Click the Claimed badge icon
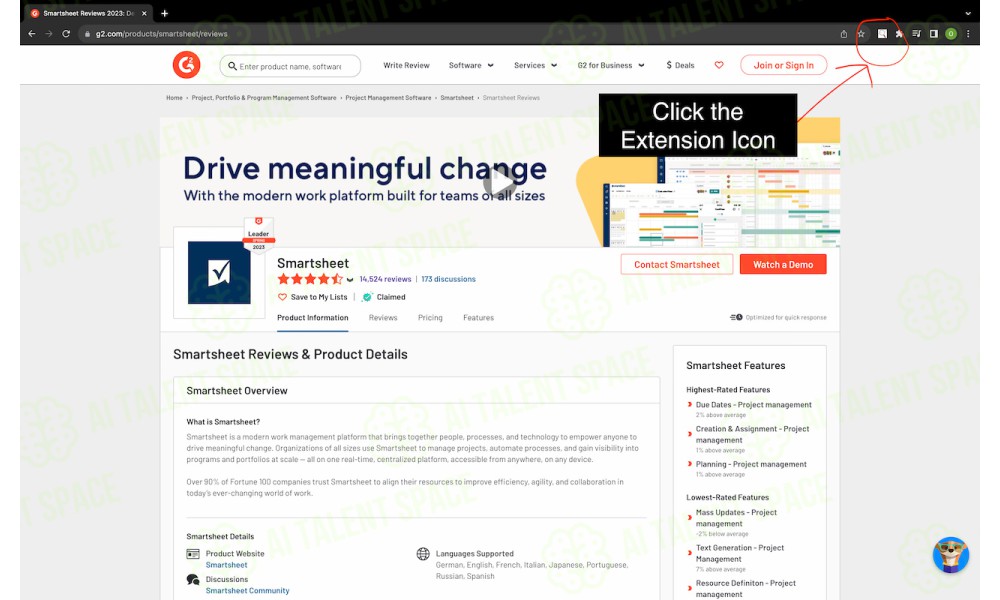This screenshot has width=1000, height=600. [x=367, y=297]
